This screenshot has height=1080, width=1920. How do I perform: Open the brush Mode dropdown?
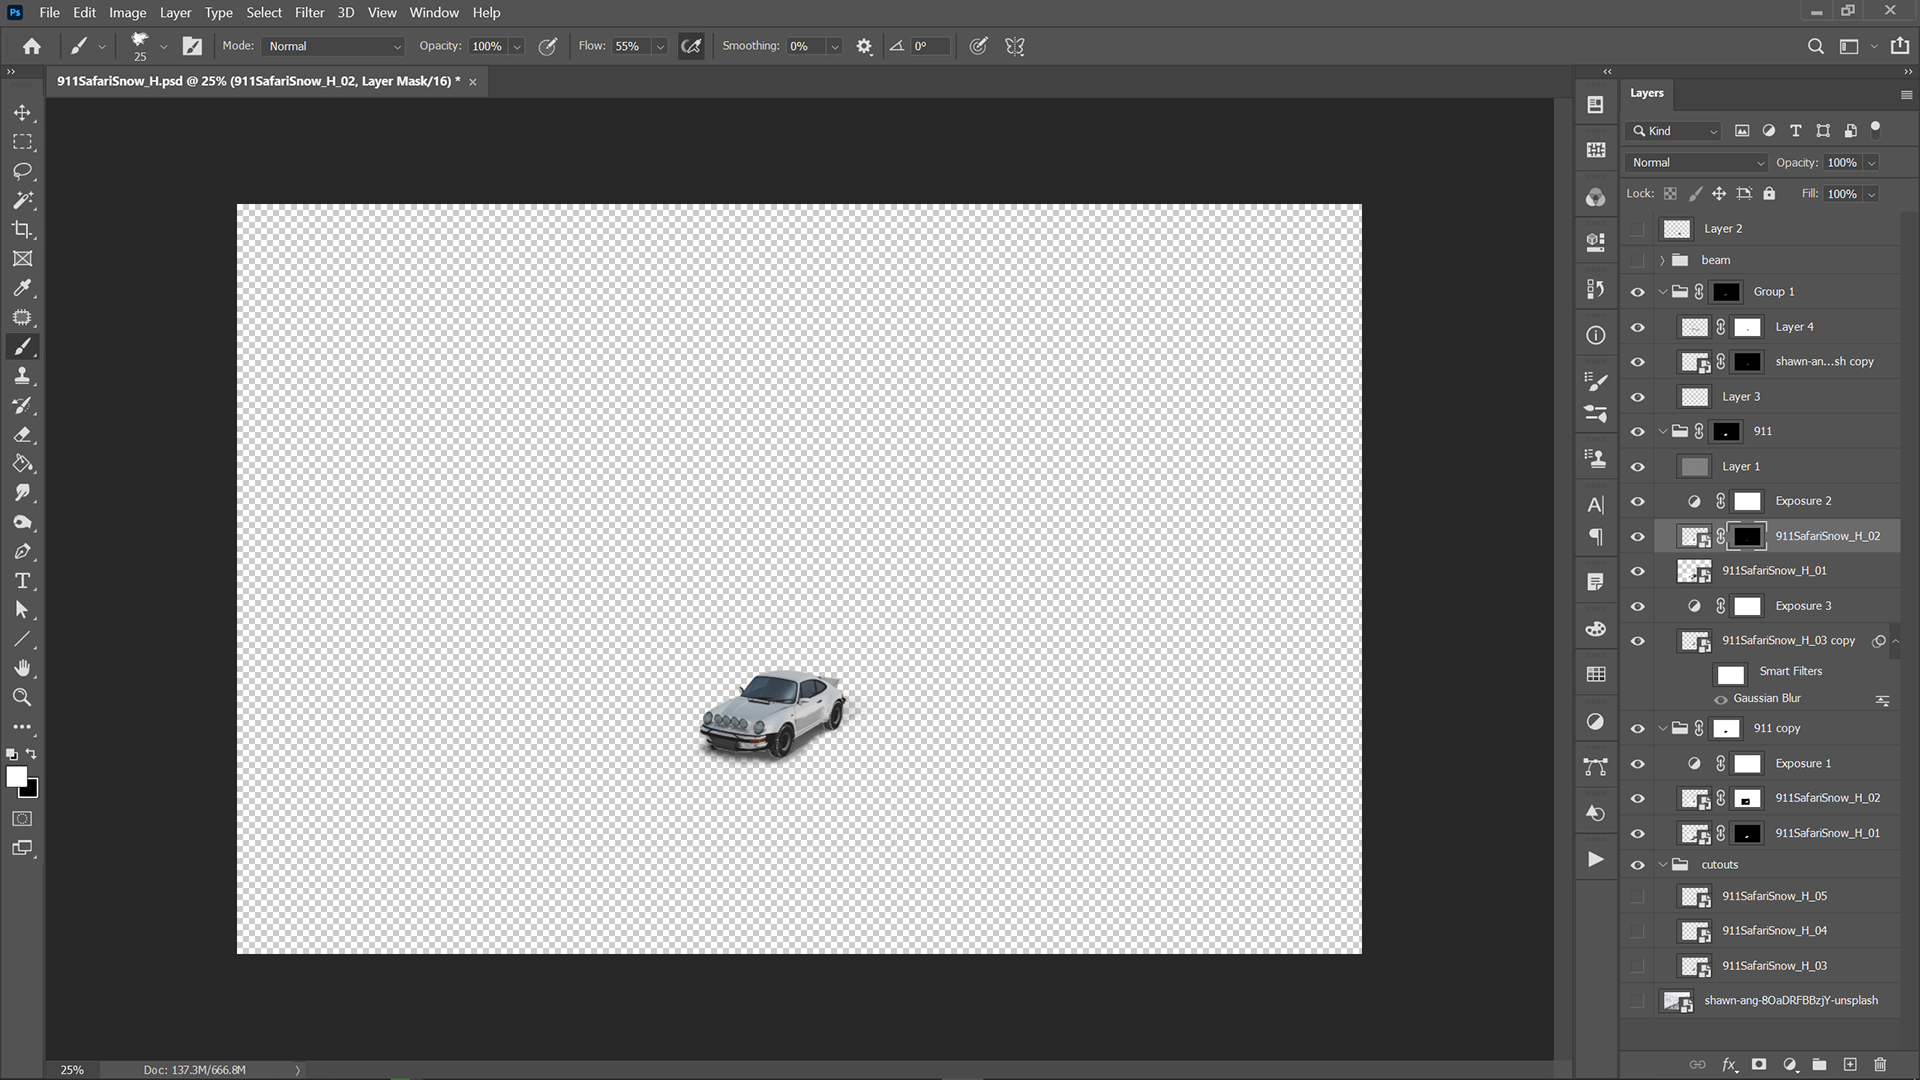click(333, 46)
